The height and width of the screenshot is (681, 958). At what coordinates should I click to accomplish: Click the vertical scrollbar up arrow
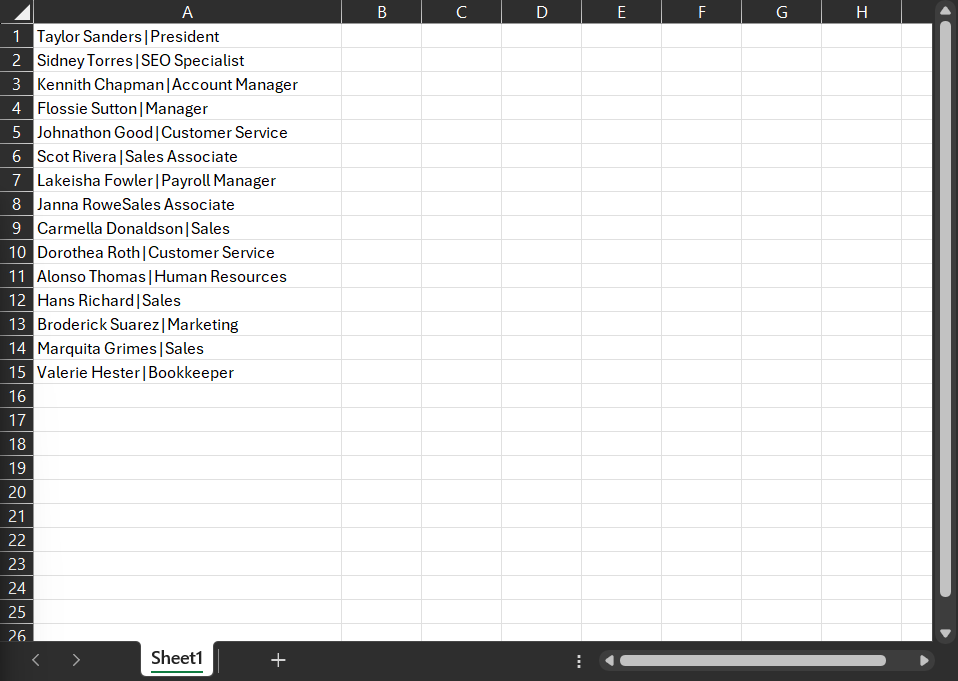(x=945, y=10)
